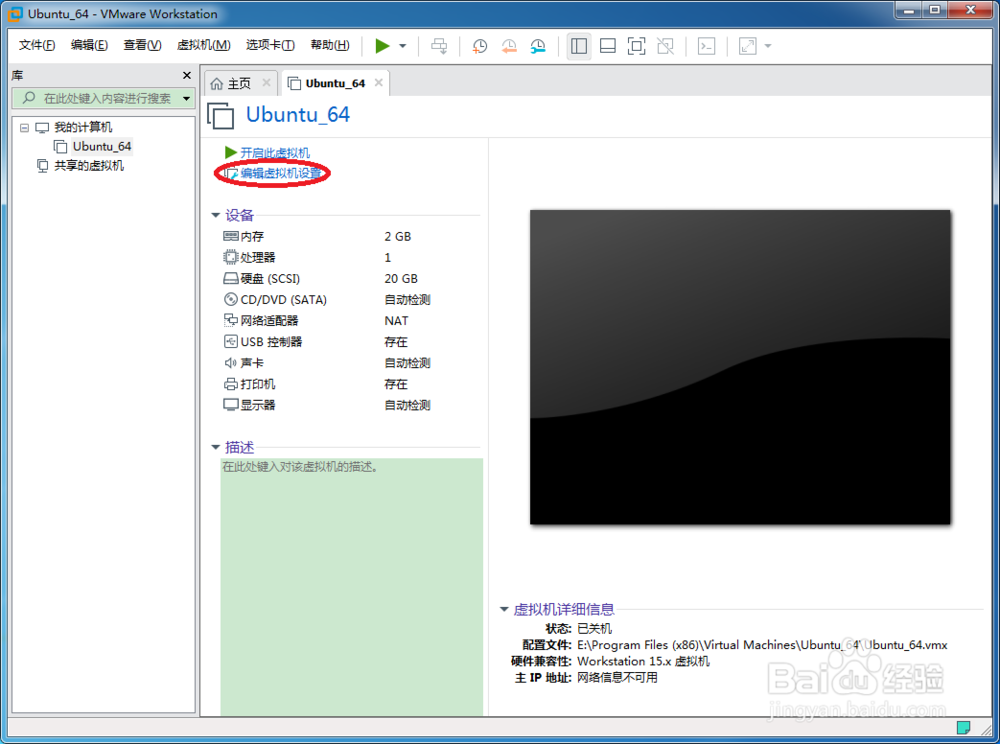Open the snapshot manager toolbar icon

coord(538,46)
